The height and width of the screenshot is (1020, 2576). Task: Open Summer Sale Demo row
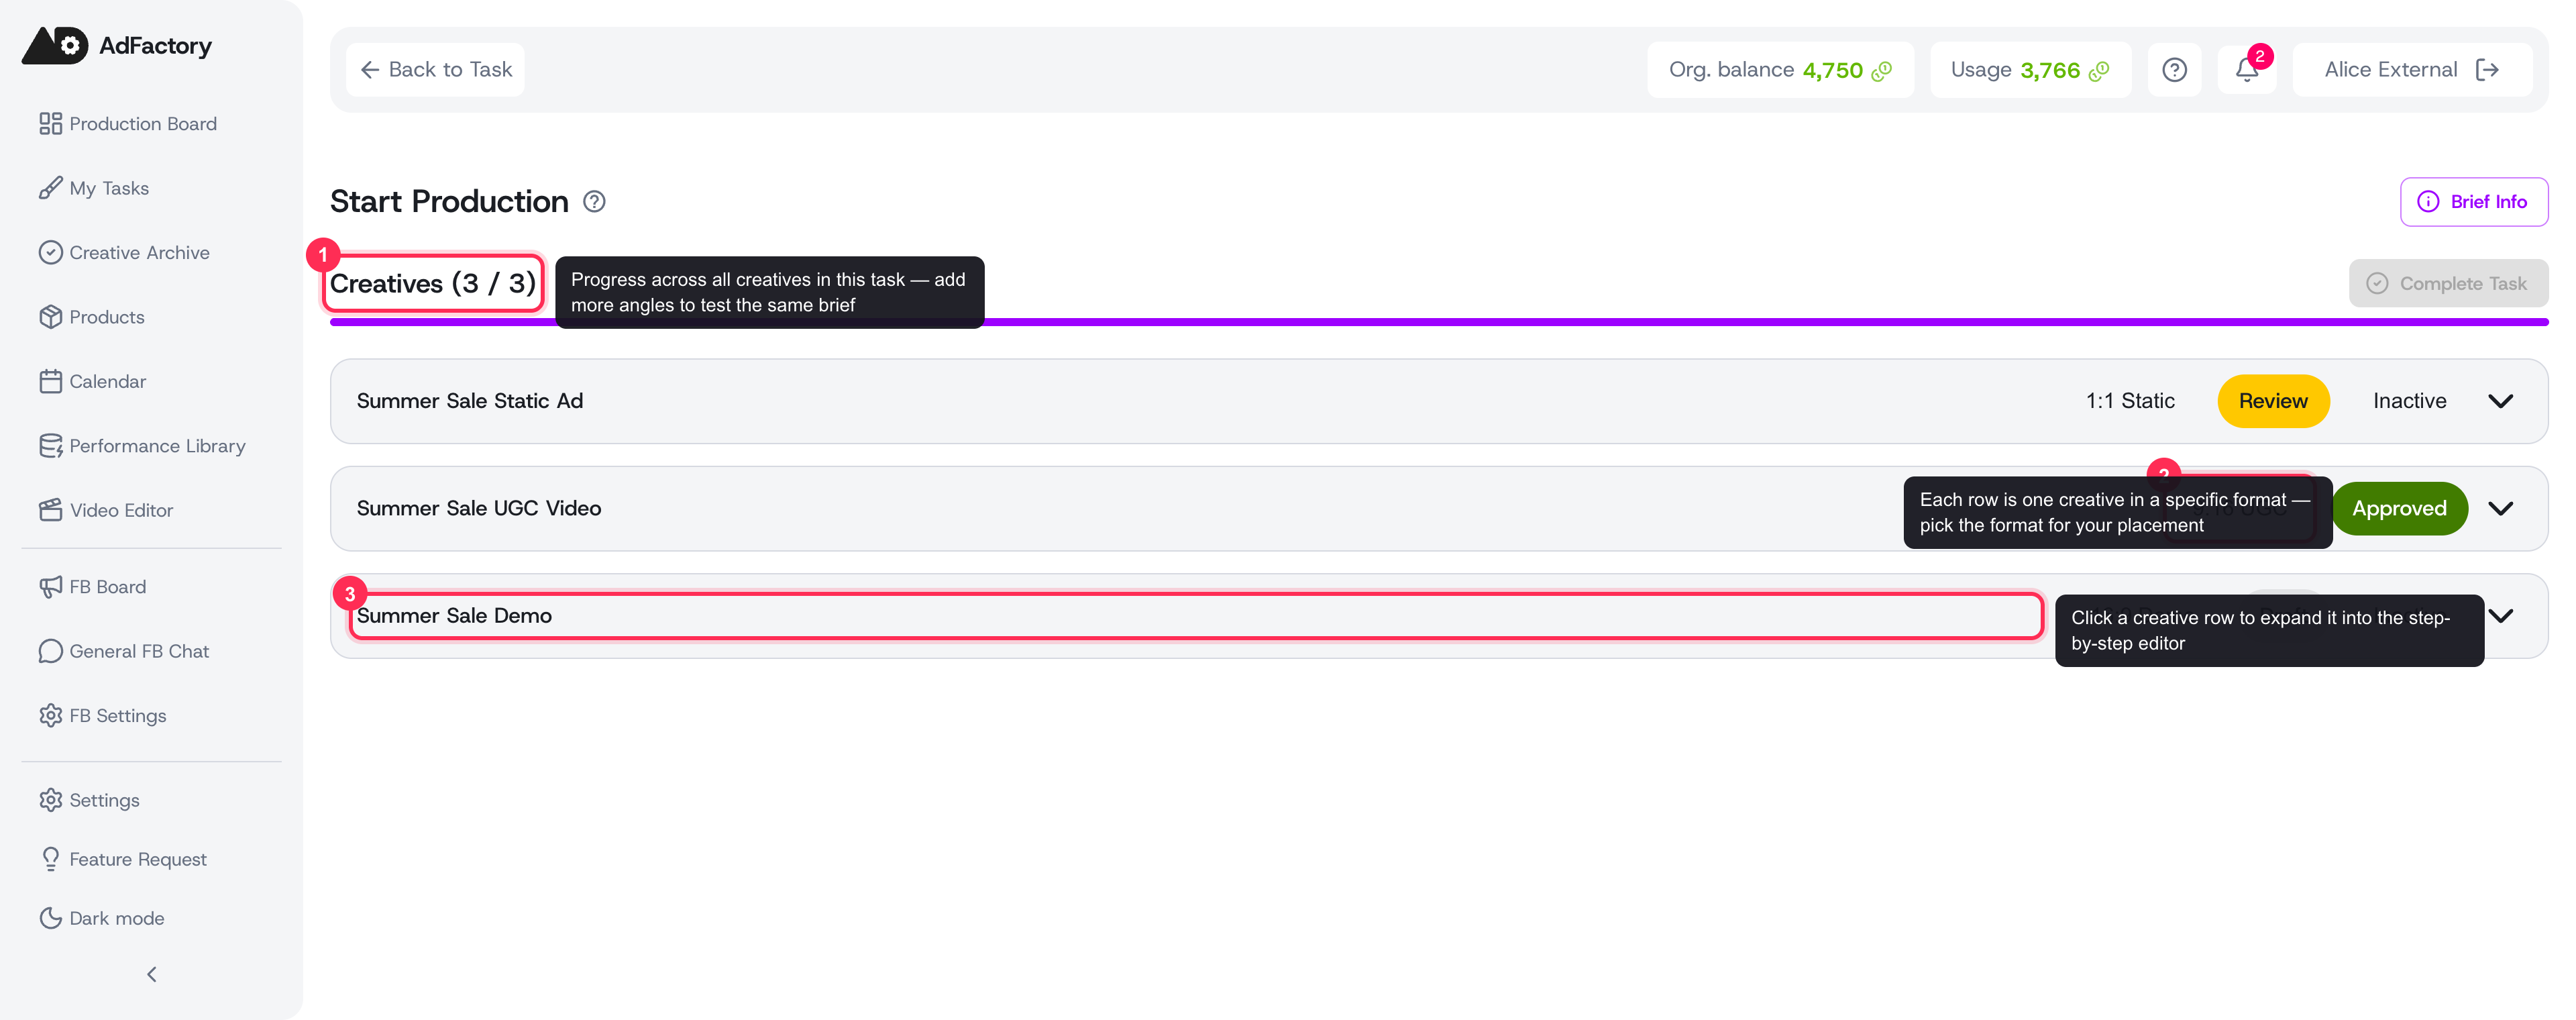click(x=1439, y=616)
